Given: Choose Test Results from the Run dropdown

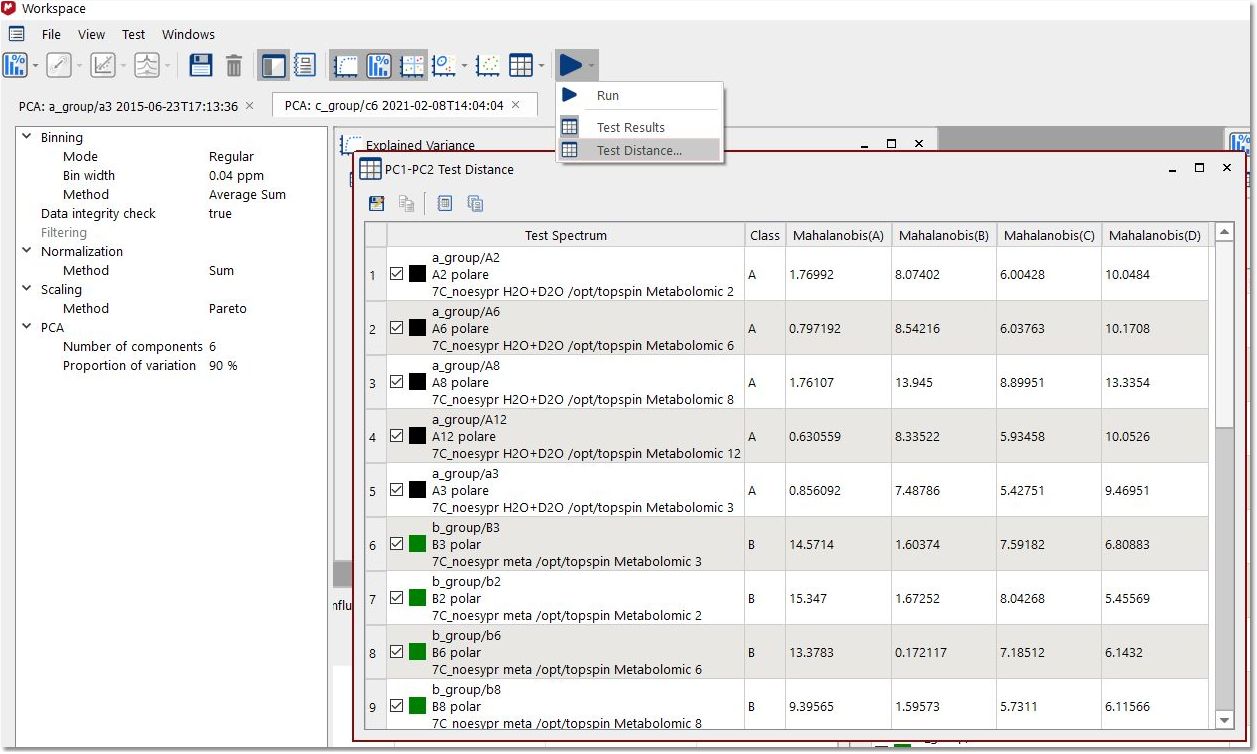Looking at the screenshot, I should click(639, 127).
